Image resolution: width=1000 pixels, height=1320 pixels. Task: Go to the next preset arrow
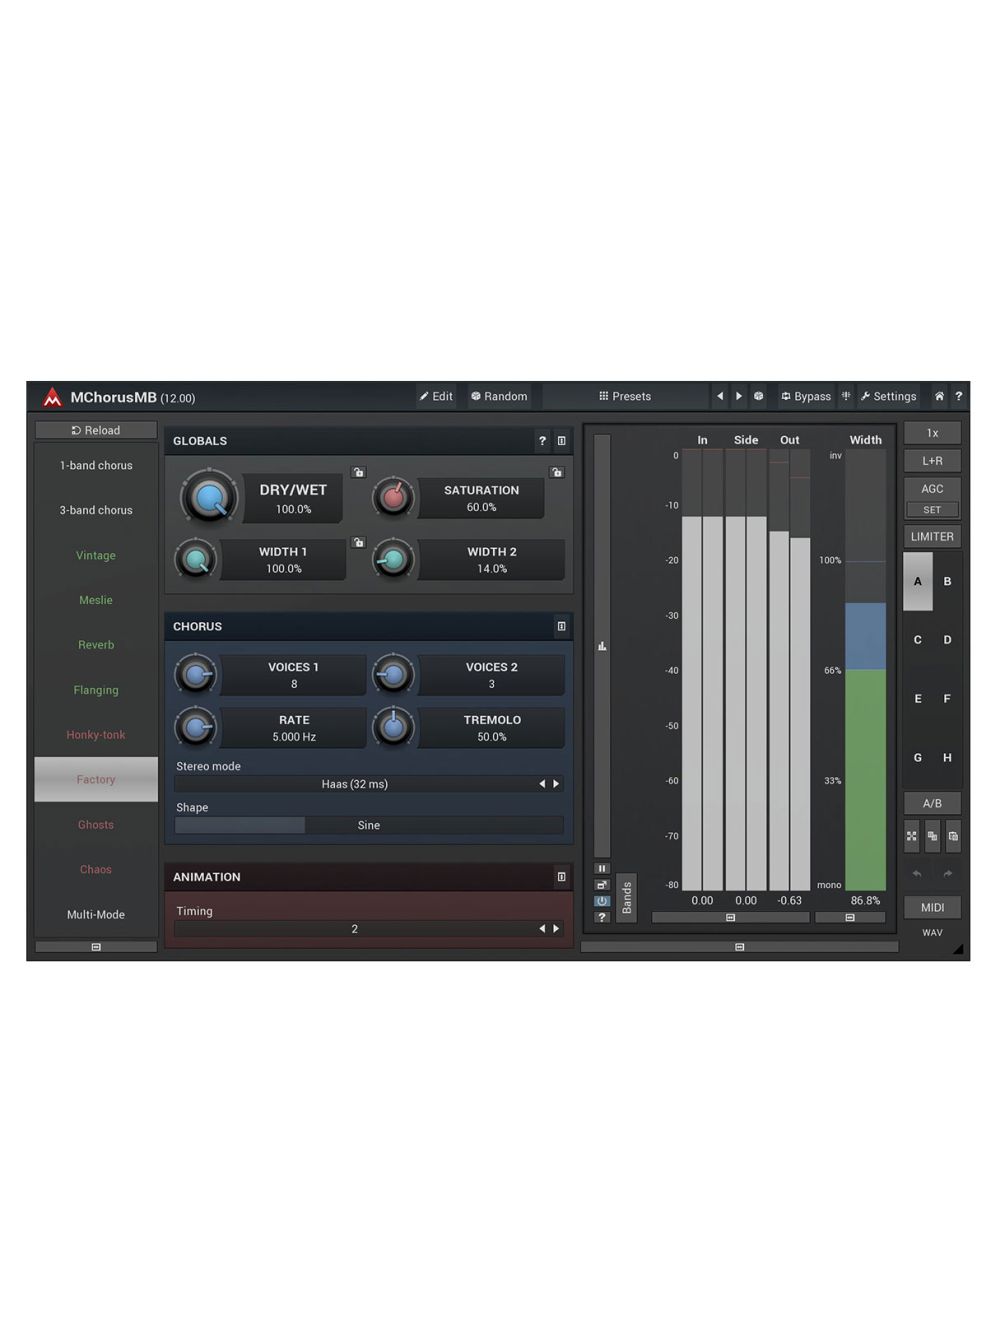(739, 396)
